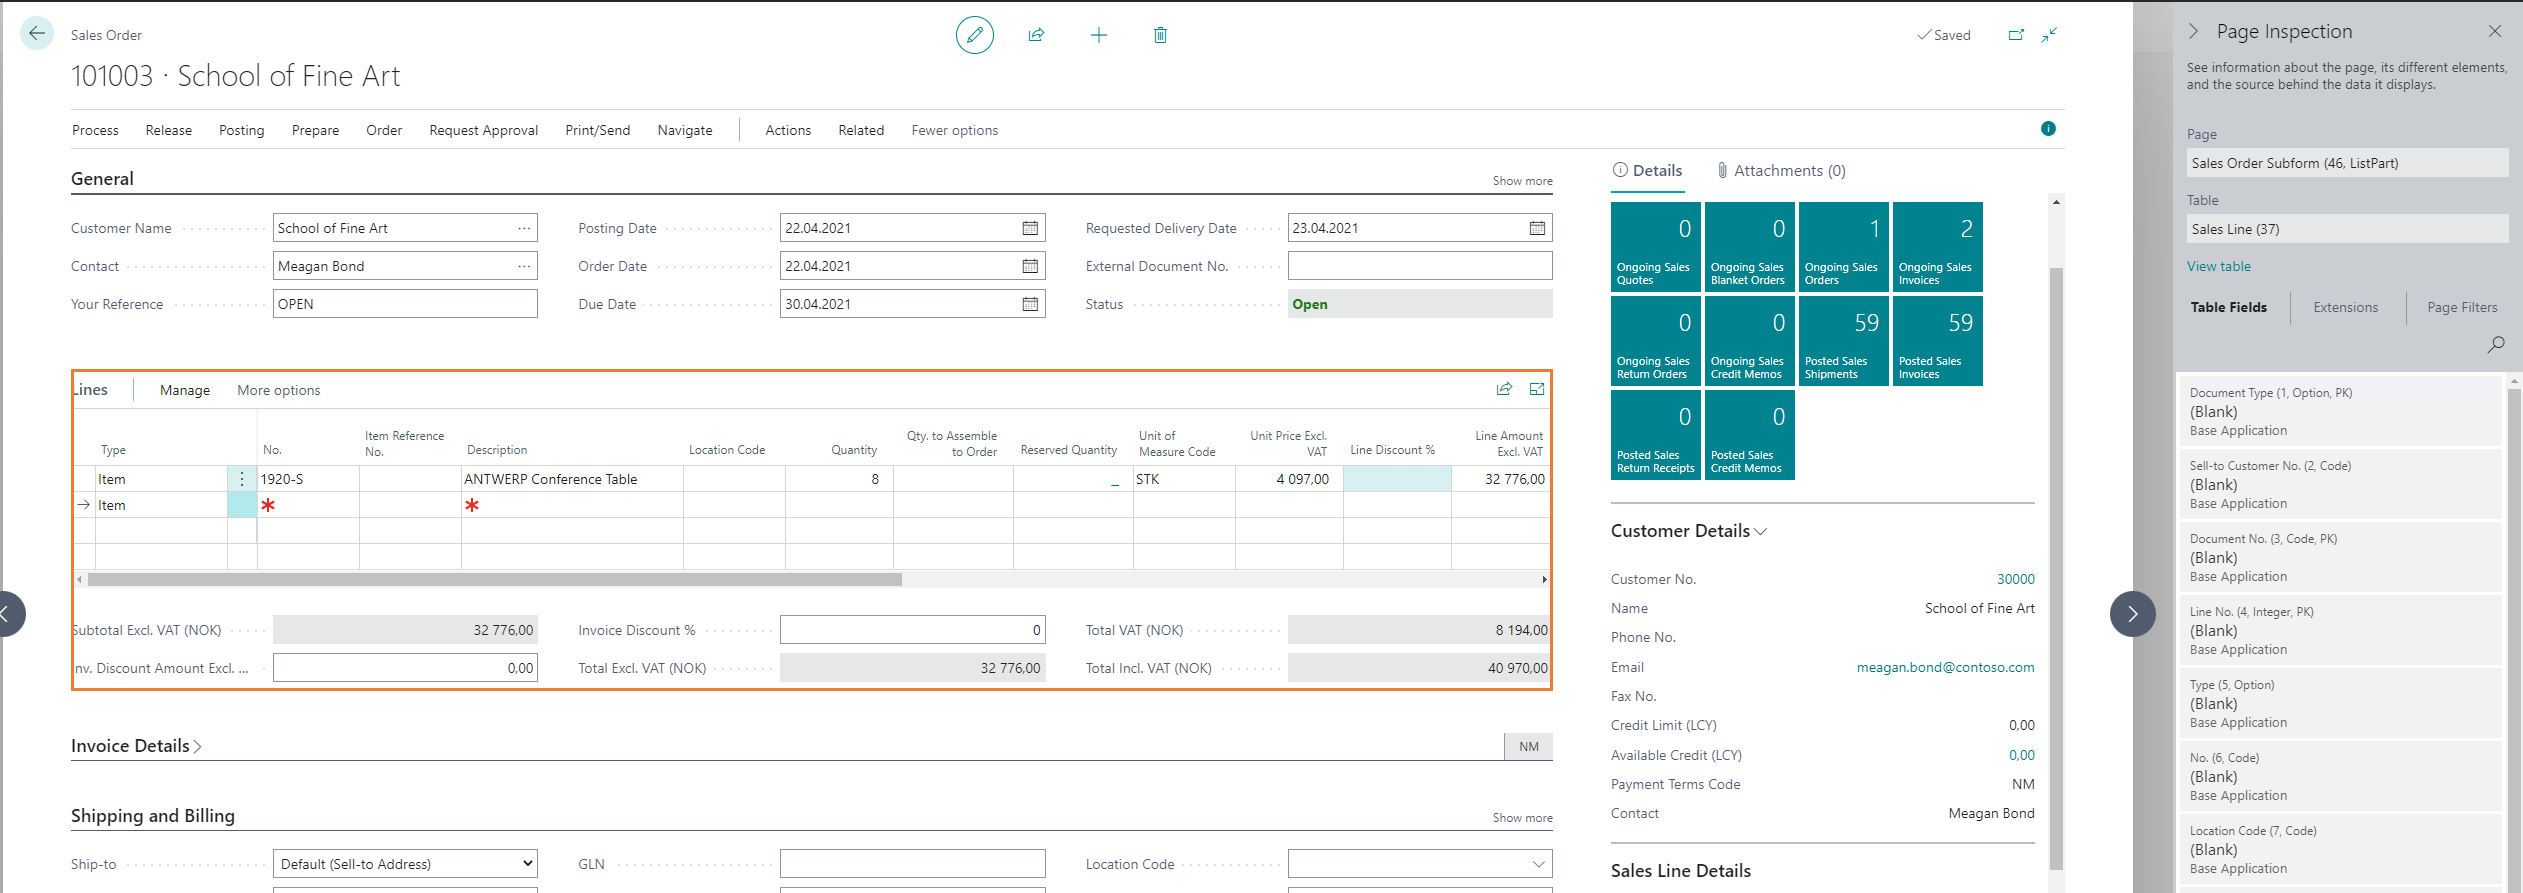The width and height of the screenshot is (2523, 893).
Task: Switch to the Extensions tab
Action: 2345,307
